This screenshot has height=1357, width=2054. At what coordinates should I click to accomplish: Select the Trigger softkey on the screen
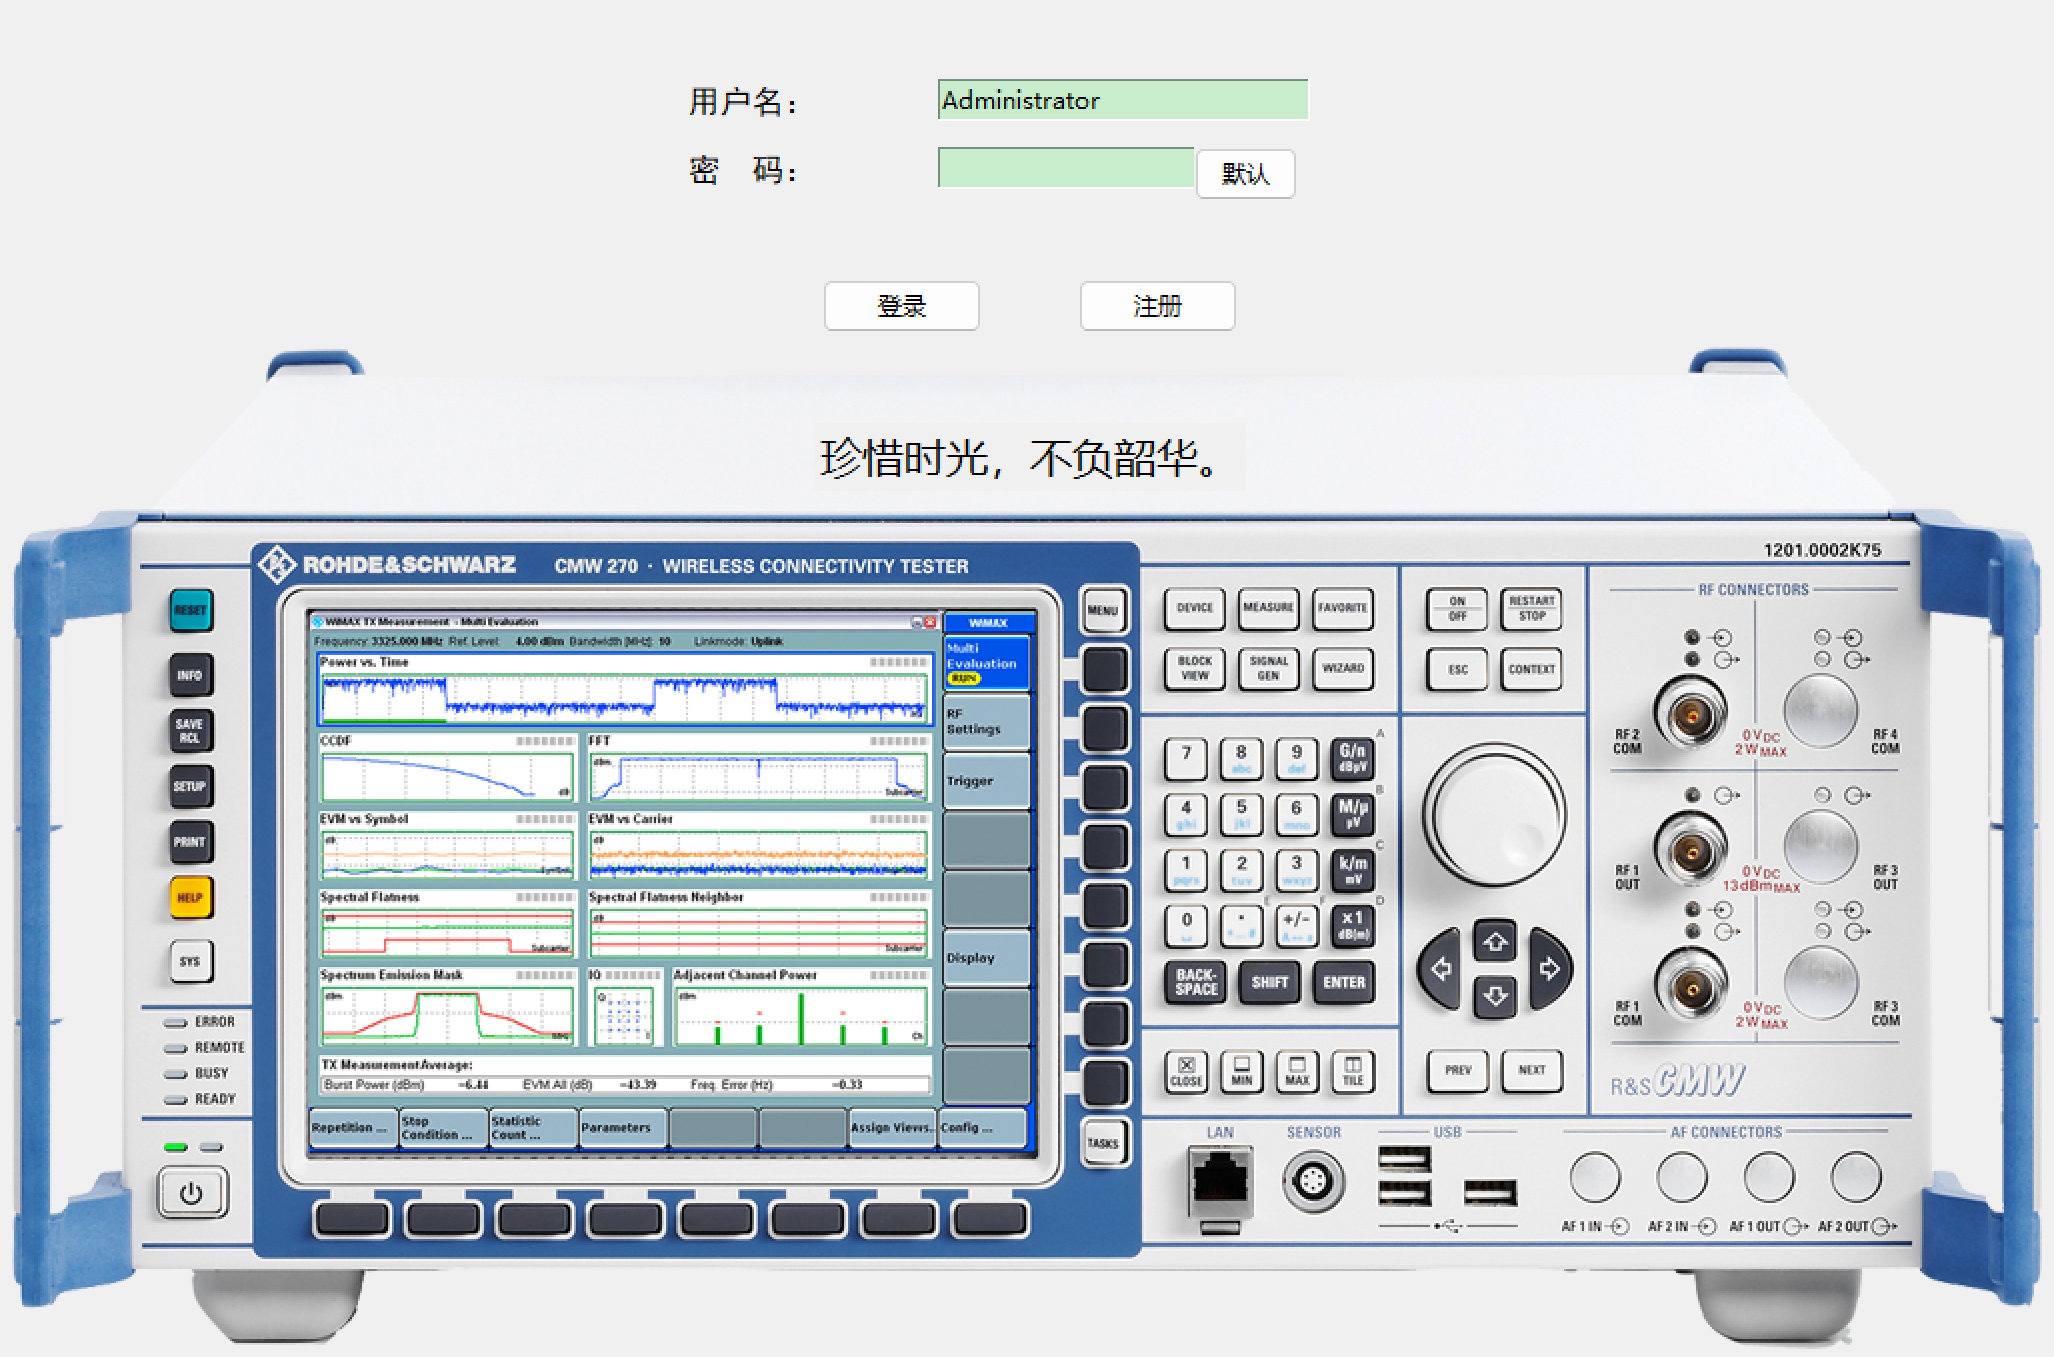click(x=985, y=781)
